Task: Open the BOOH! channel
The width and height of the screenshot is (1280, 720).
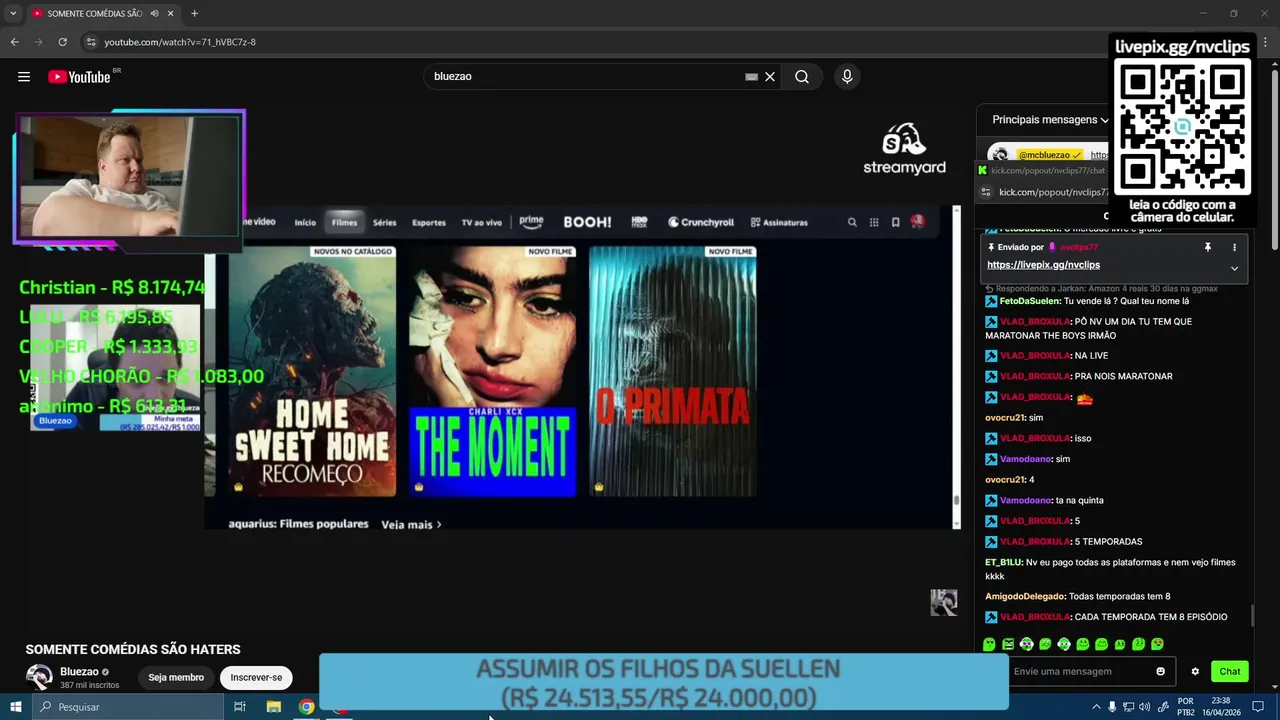Action: [587, 222]
